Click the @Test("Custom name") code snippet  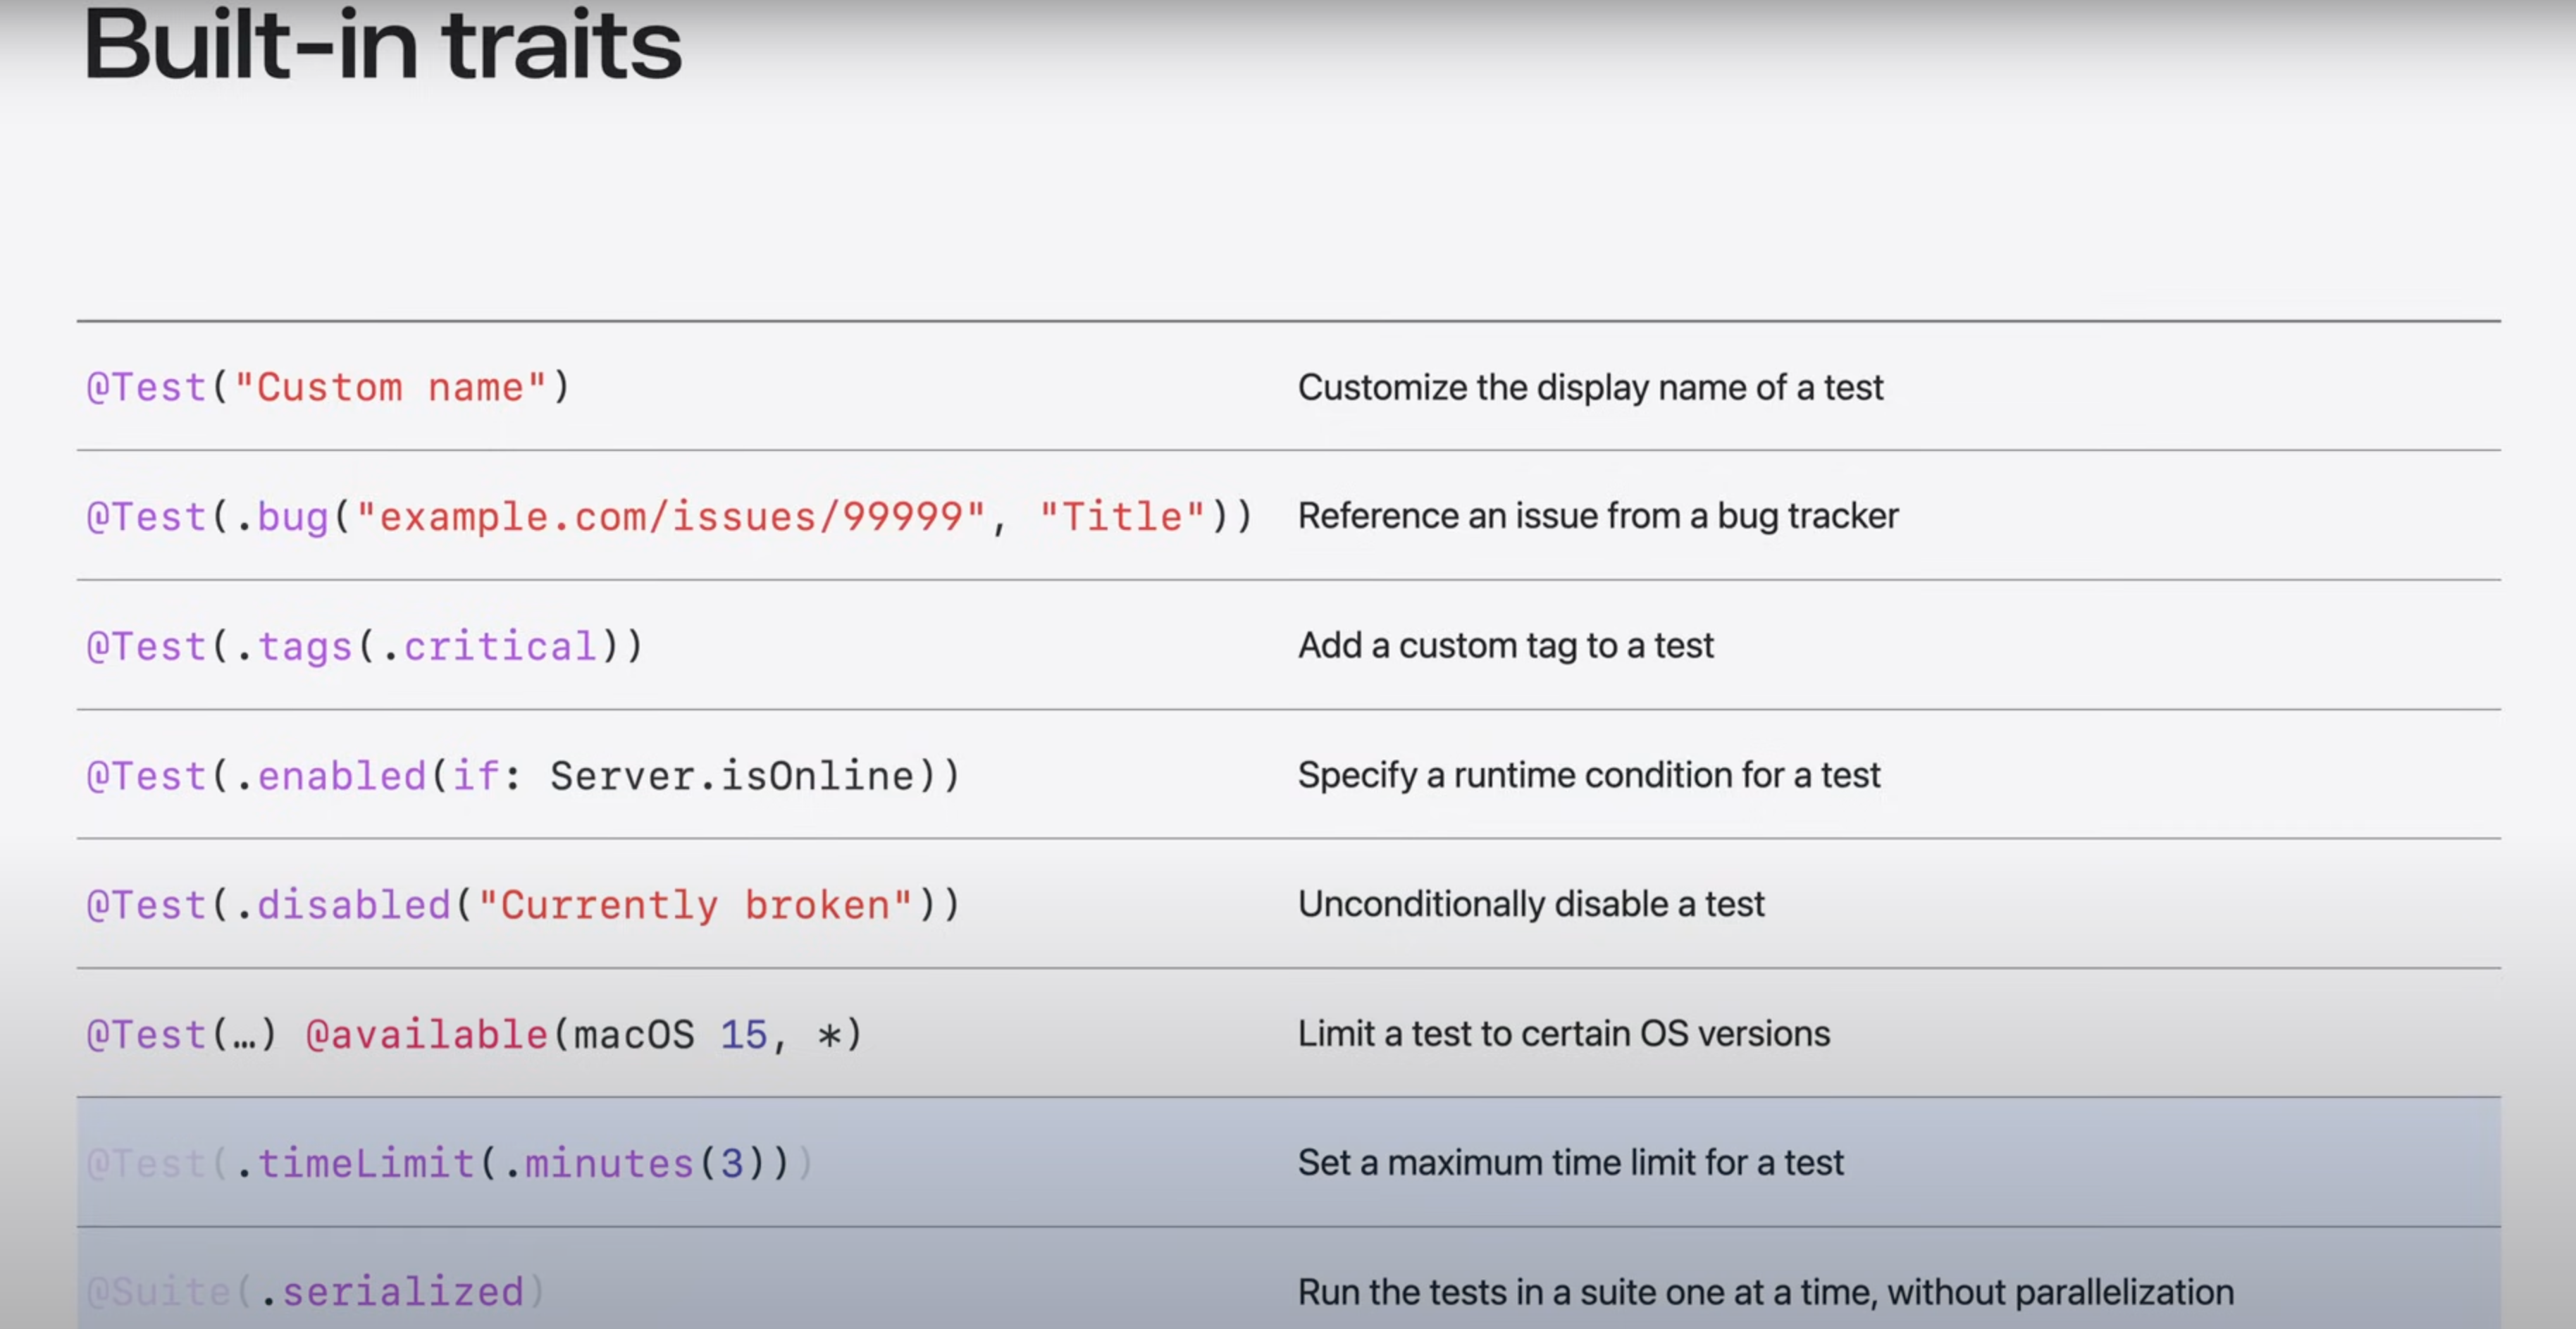328,387
